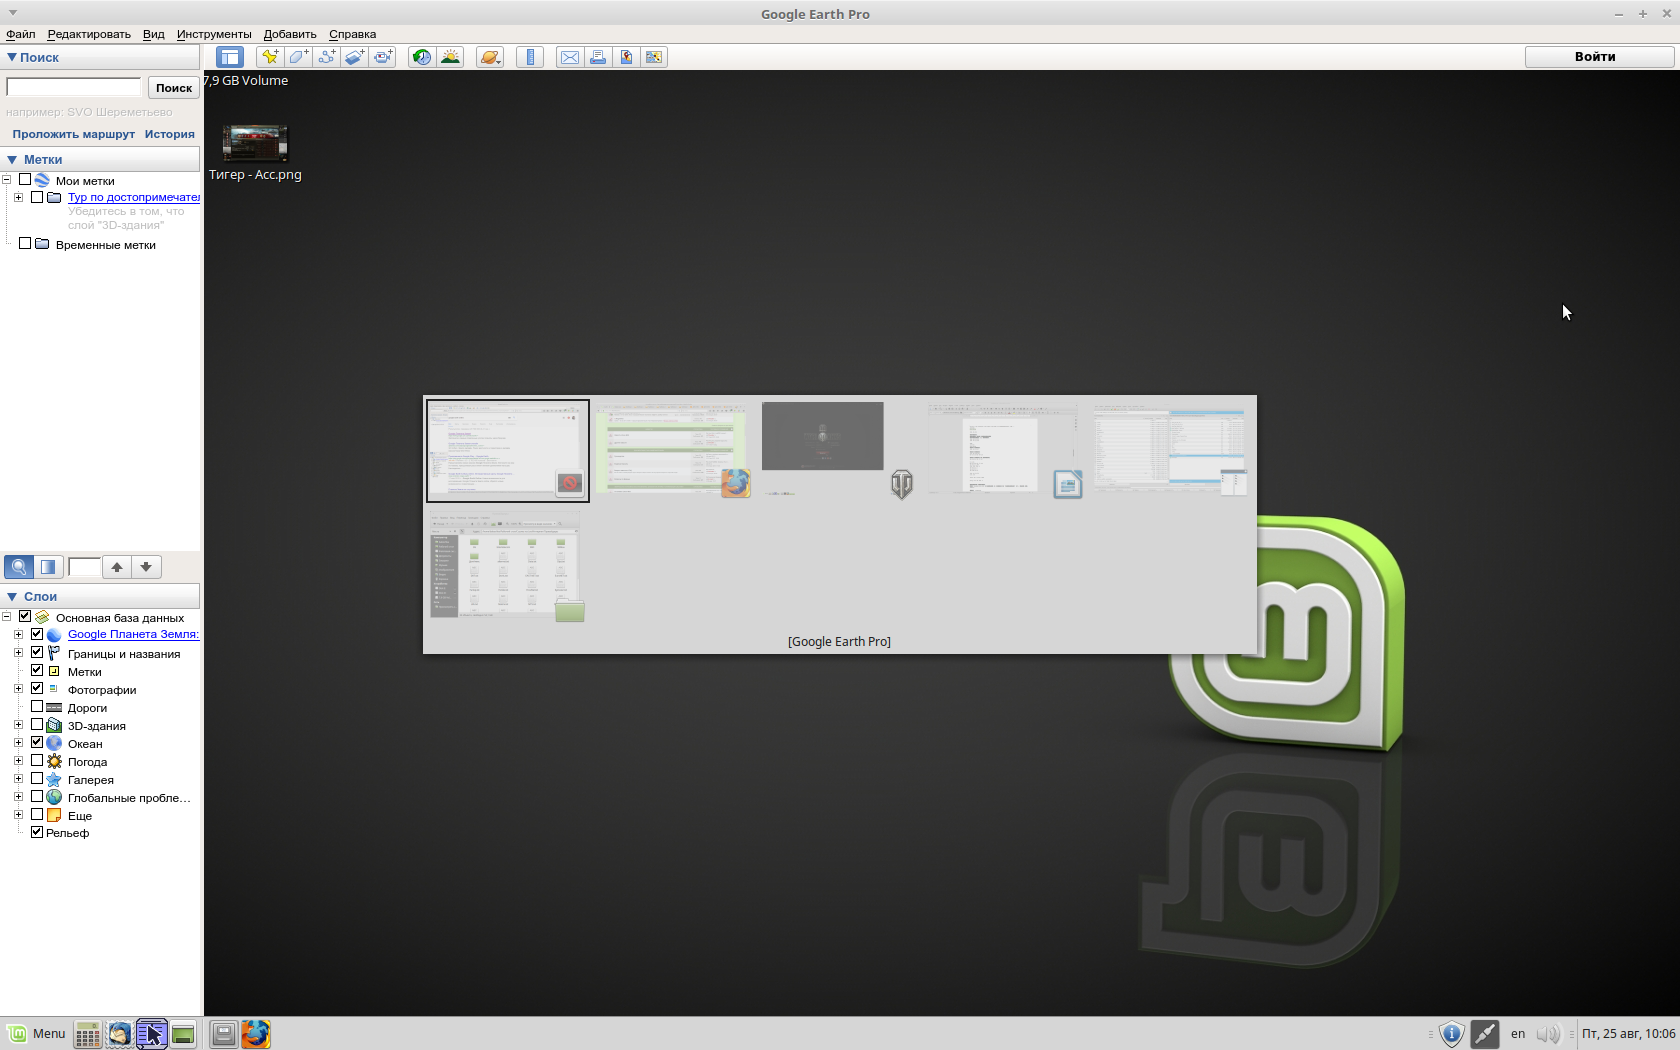The width and height of the screenshot is (1680, 1050).
Task: Open Google Планета Земля layer link
Action: click(133, 634)
